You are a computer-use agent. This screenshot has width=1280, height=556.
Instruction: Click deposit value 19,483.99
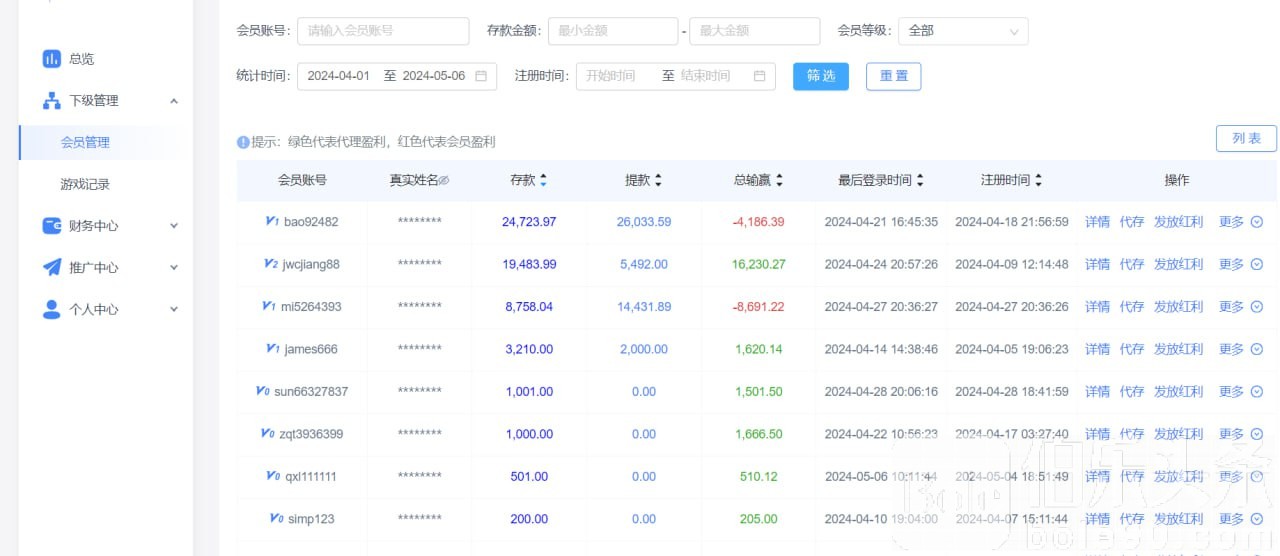click(x=529, y=264)
